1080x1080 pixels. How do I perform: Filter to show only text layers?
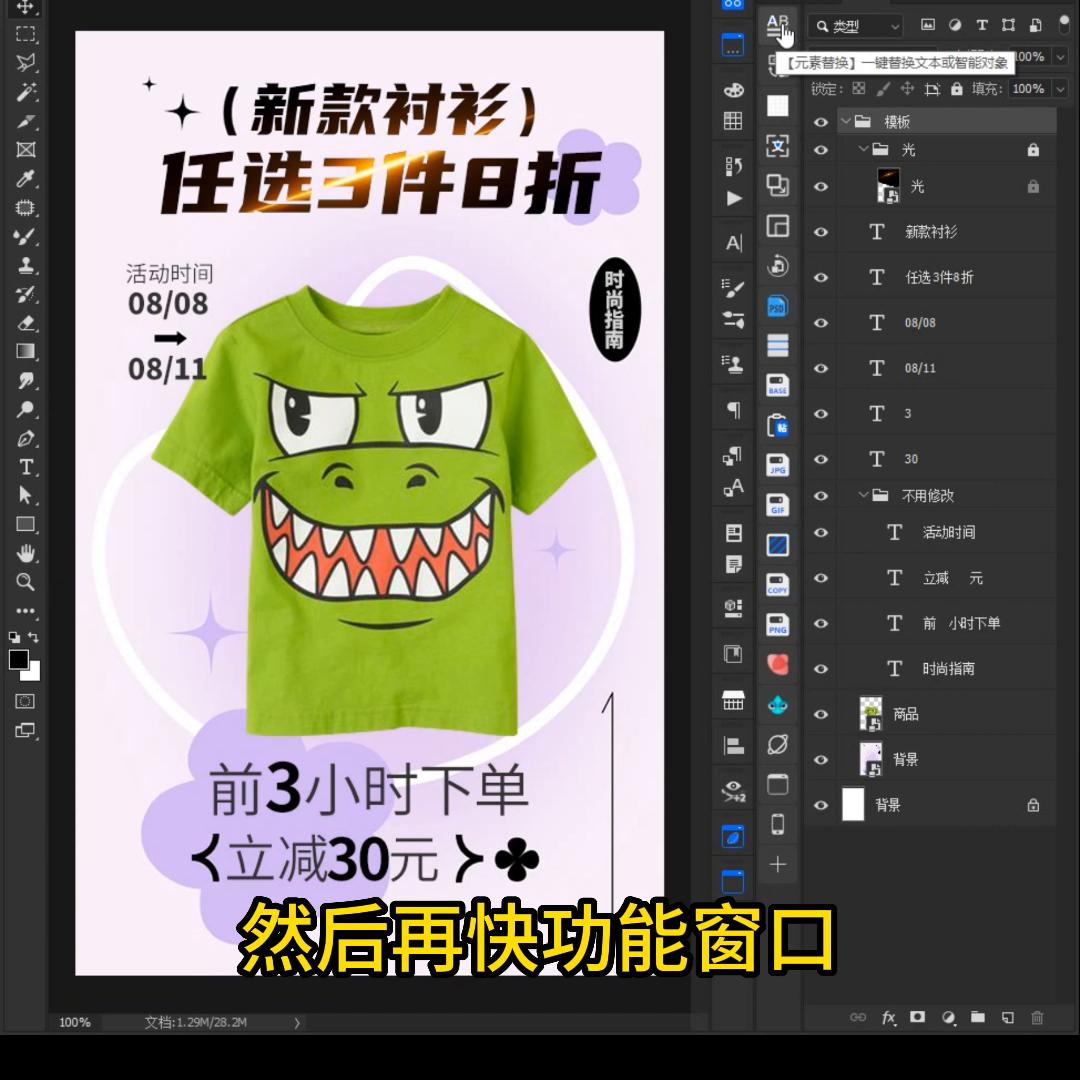pyautogui.click(x=984, y=25)
